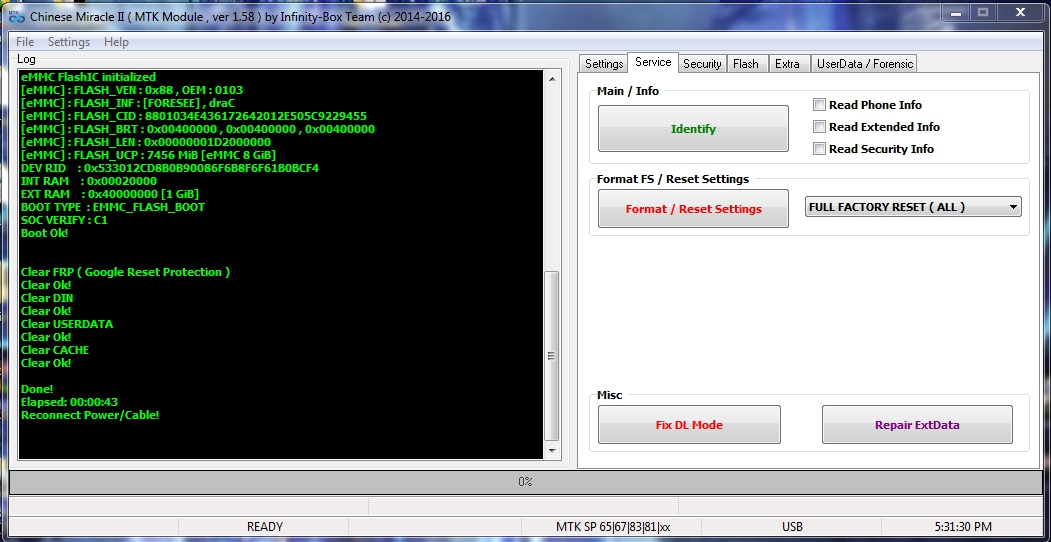Click Format / Reset Settings button
Viewport: 1051px width, 542px height.
pos(693,208)
